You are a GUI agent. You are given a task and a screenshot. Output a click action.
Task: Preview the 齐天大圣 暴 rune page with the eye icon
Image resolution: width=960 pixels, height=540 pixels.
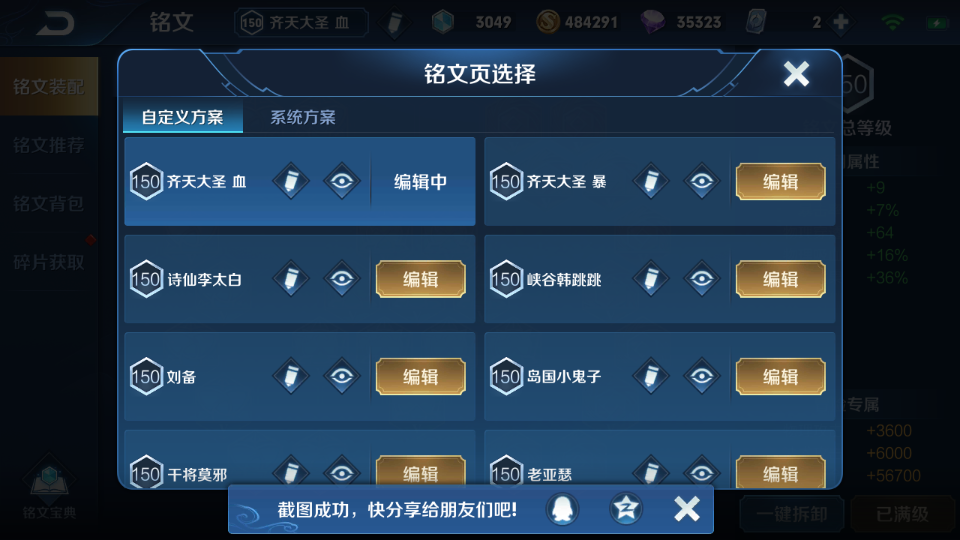702,181
